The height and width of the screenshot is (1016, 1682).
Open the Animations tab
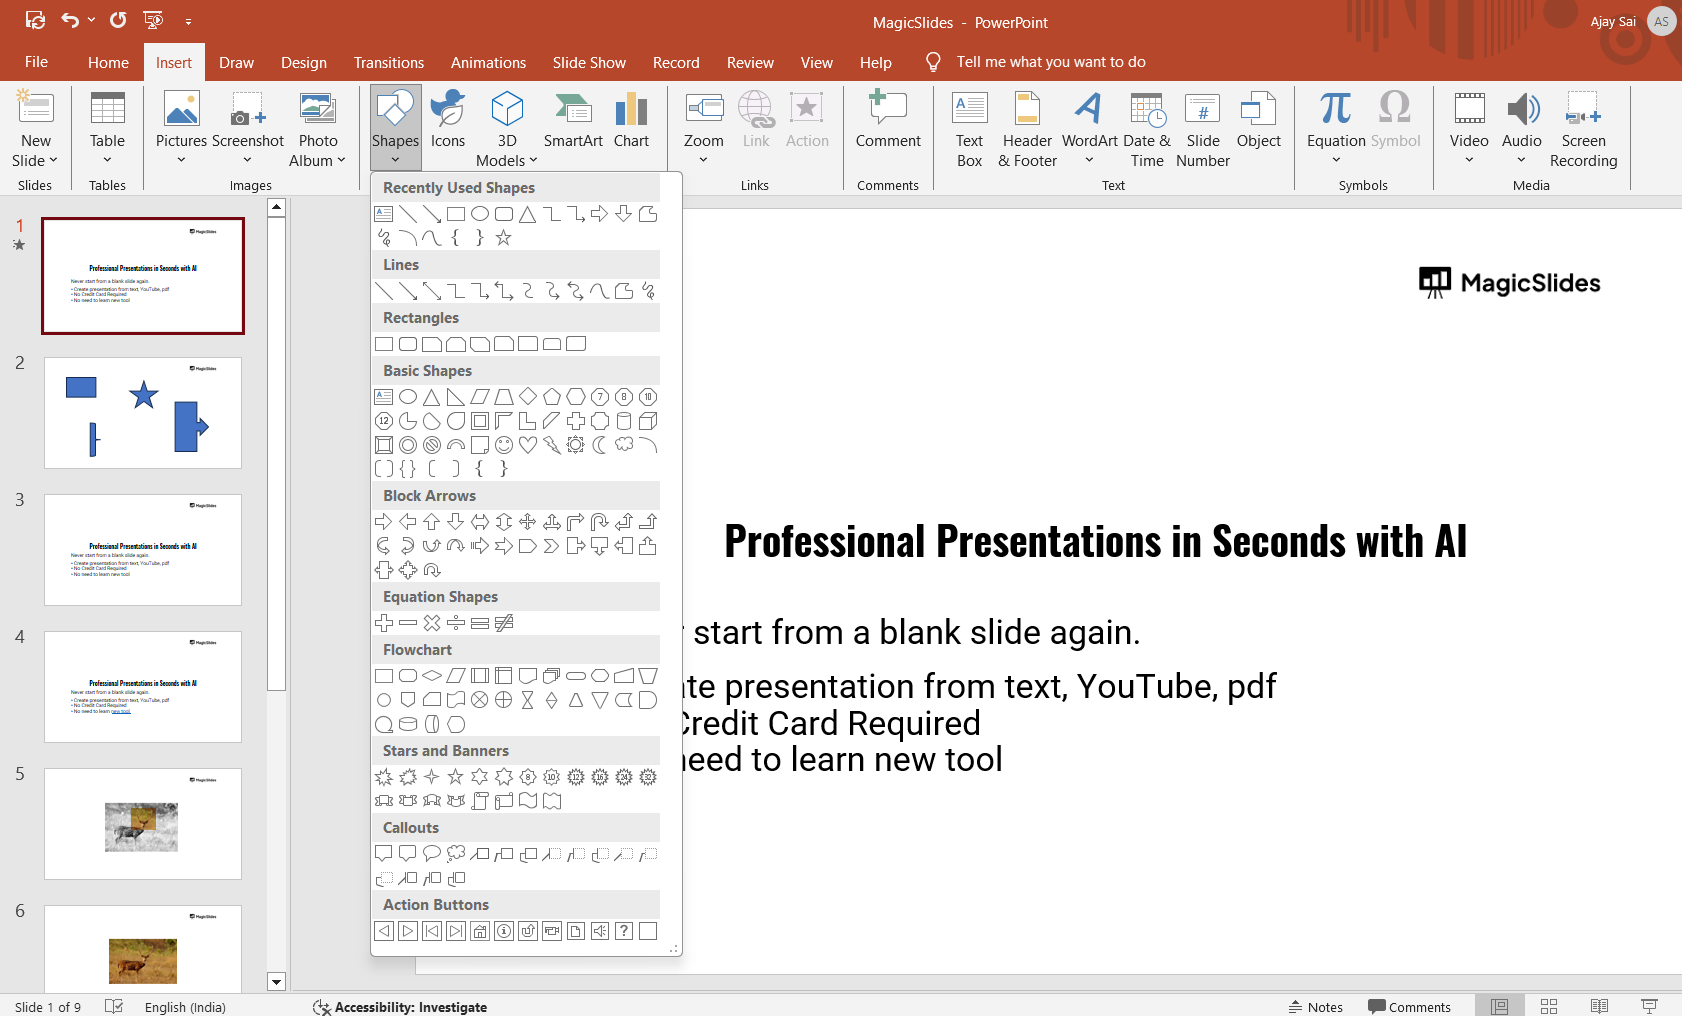(x=488, y=62)
